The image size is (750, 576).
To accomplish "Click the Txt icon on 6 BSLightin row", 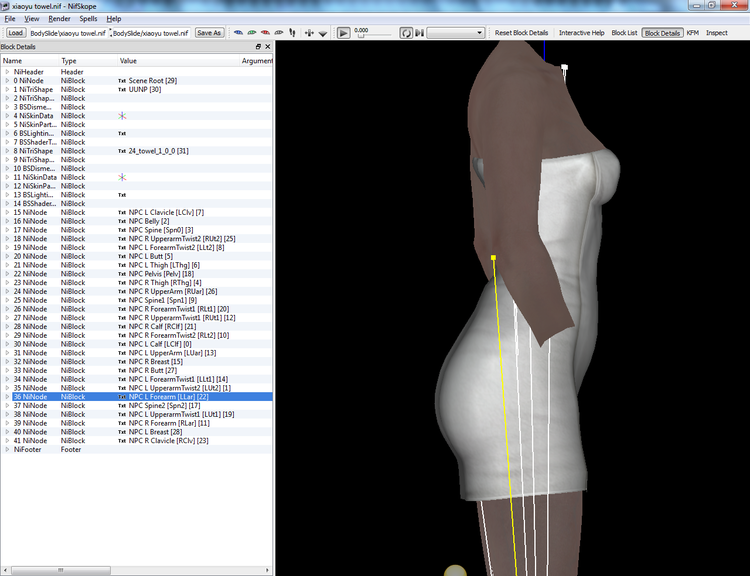I will point(122,133).
